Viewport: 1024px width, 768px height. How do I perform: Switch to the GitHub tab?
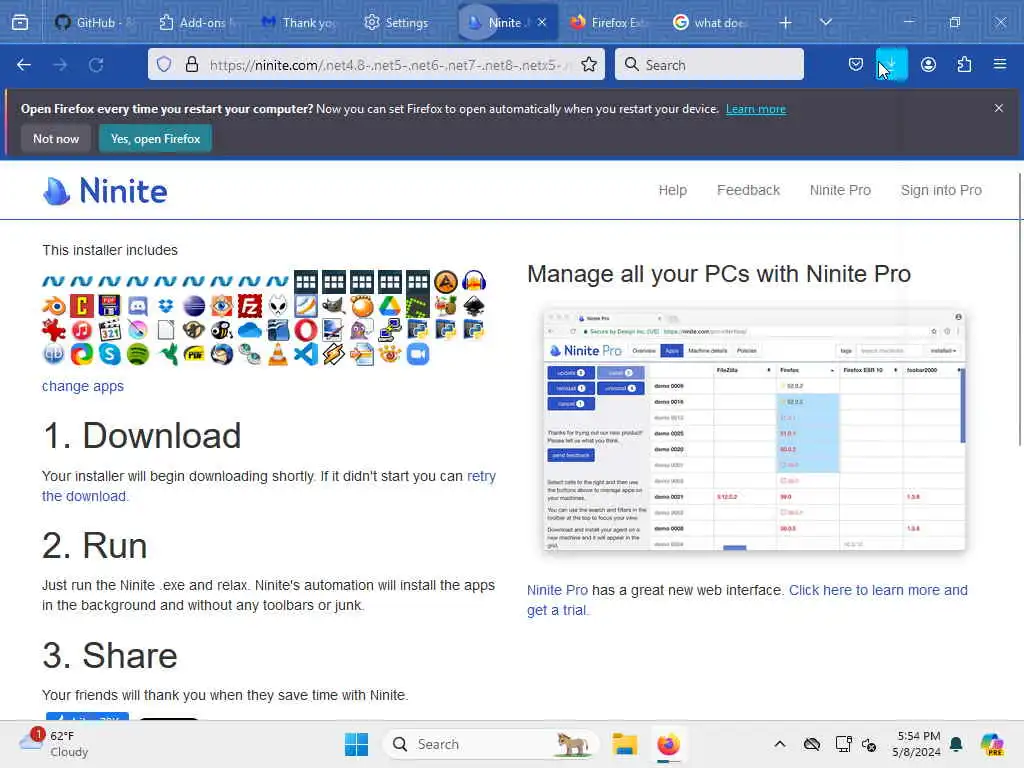click(x=93, y=22)
